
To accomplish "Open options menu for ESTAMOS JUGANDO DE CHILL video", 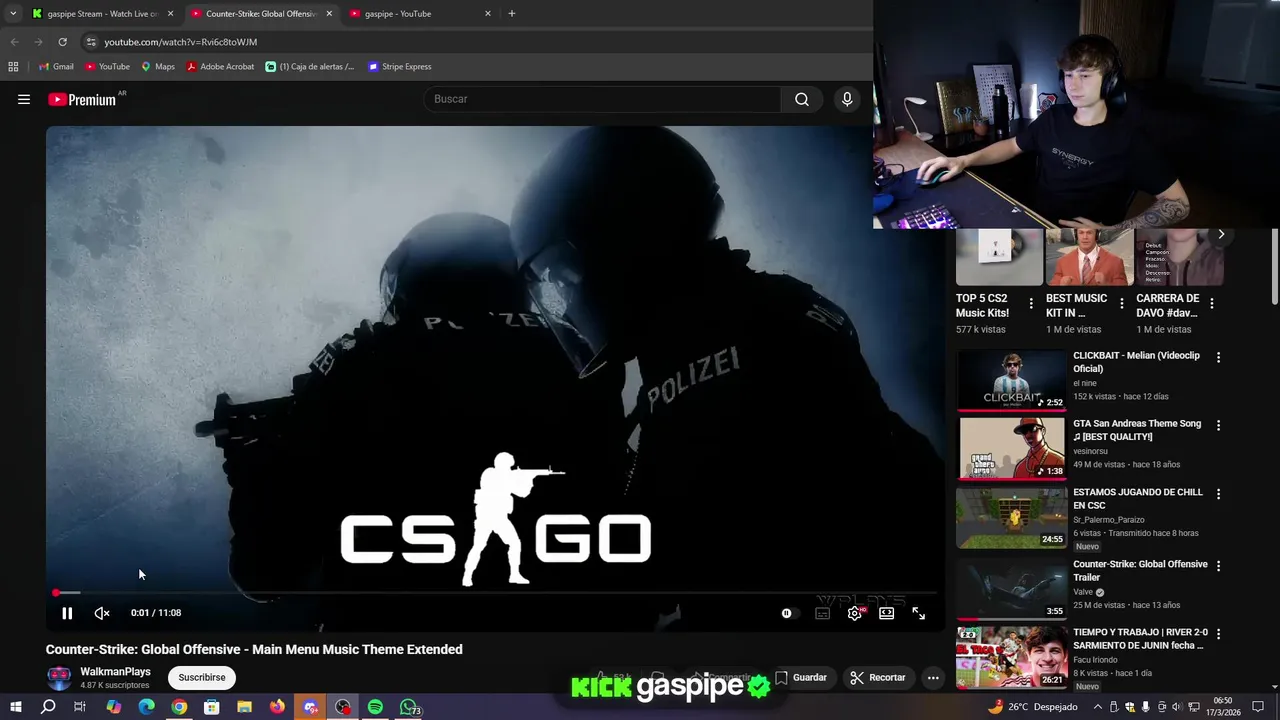I will tap(1218, 494).
